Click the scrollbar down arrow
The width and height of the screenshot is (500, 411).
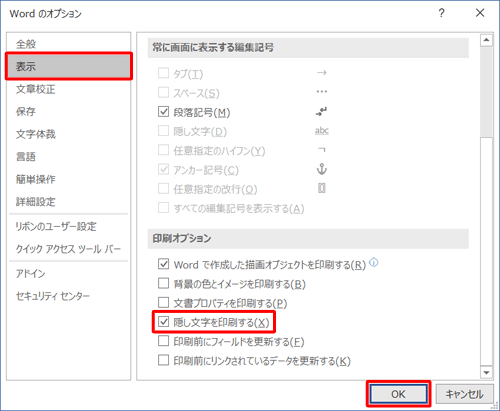pos(486,372)
